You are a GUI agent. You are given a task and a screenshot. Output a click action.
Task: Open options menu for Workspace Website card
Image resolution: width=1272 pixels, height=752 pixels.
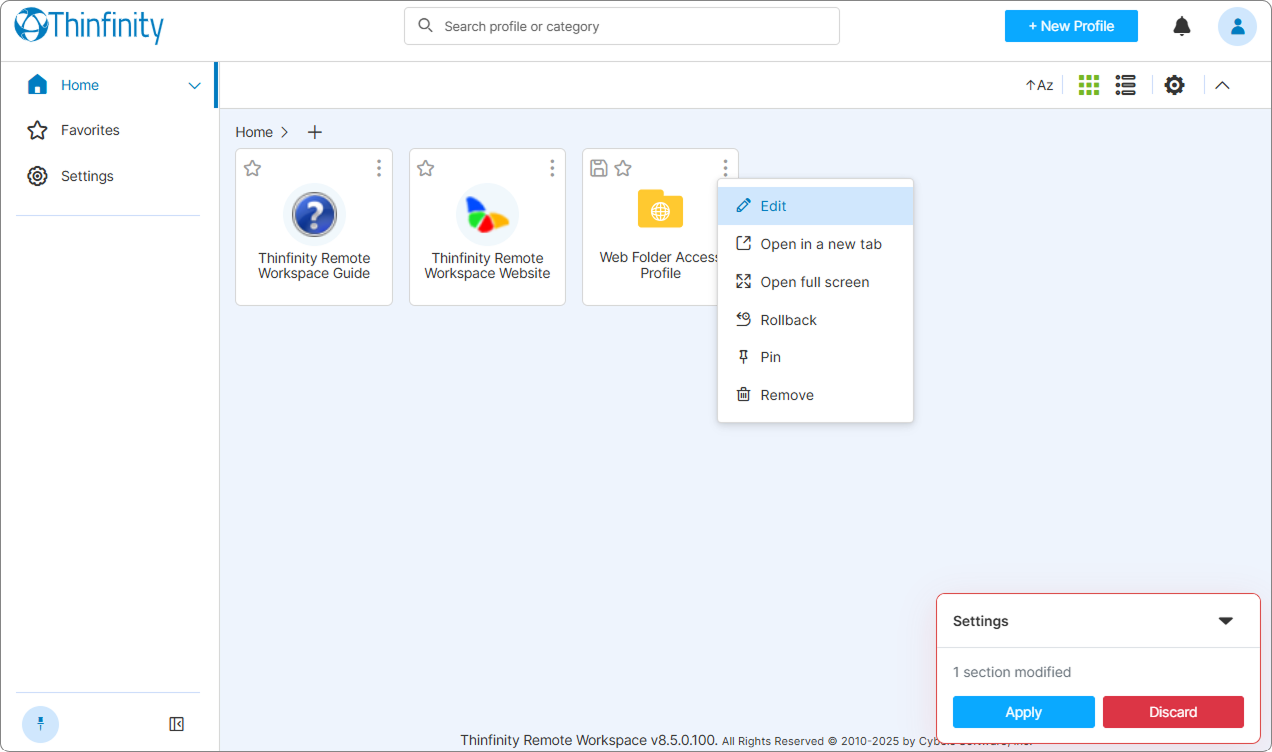tap(551, 168)
